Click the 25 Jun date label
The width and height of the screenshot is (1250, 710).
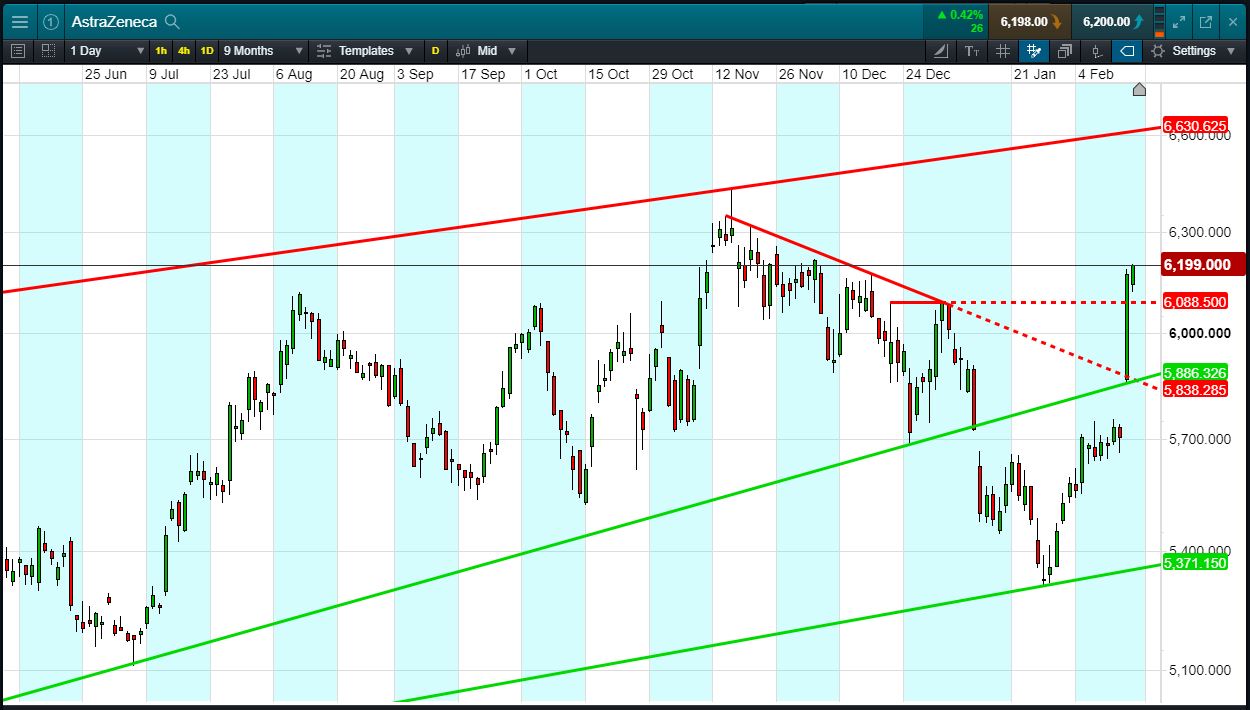coord(105,74)
